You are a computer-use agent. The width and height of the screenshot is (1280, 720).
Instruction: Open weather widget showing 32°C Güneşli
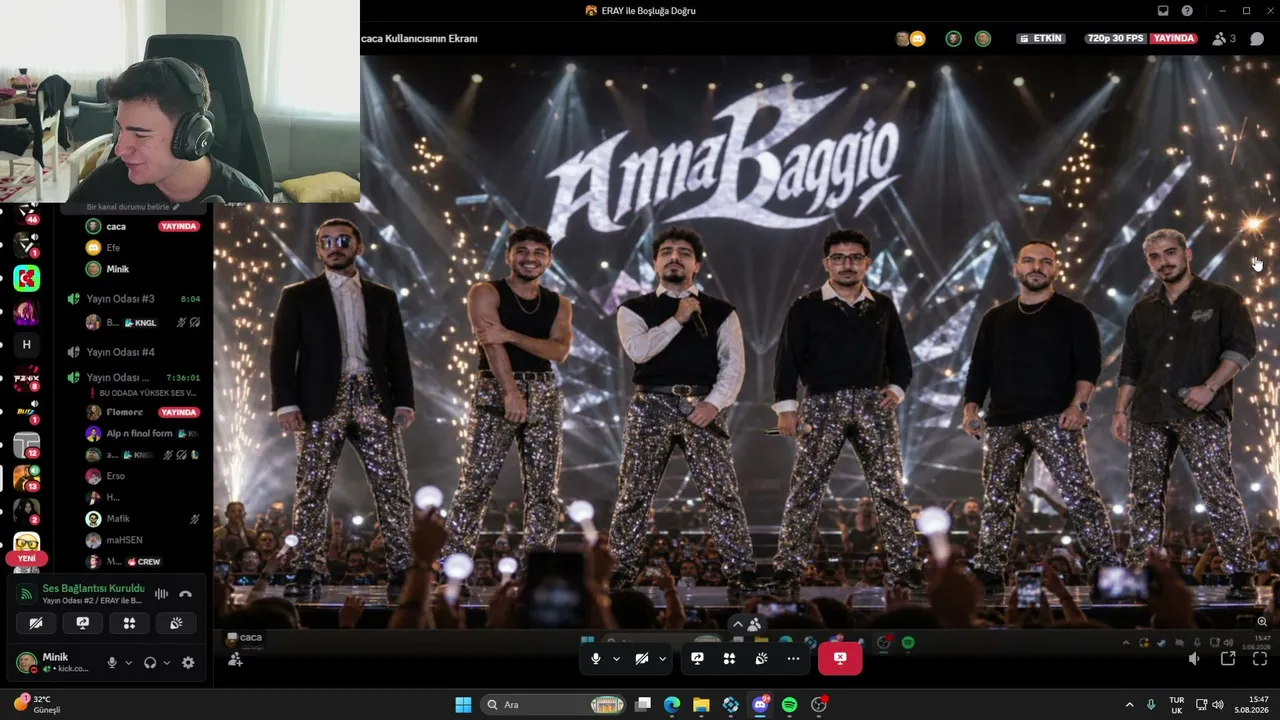tap(37, 704)
